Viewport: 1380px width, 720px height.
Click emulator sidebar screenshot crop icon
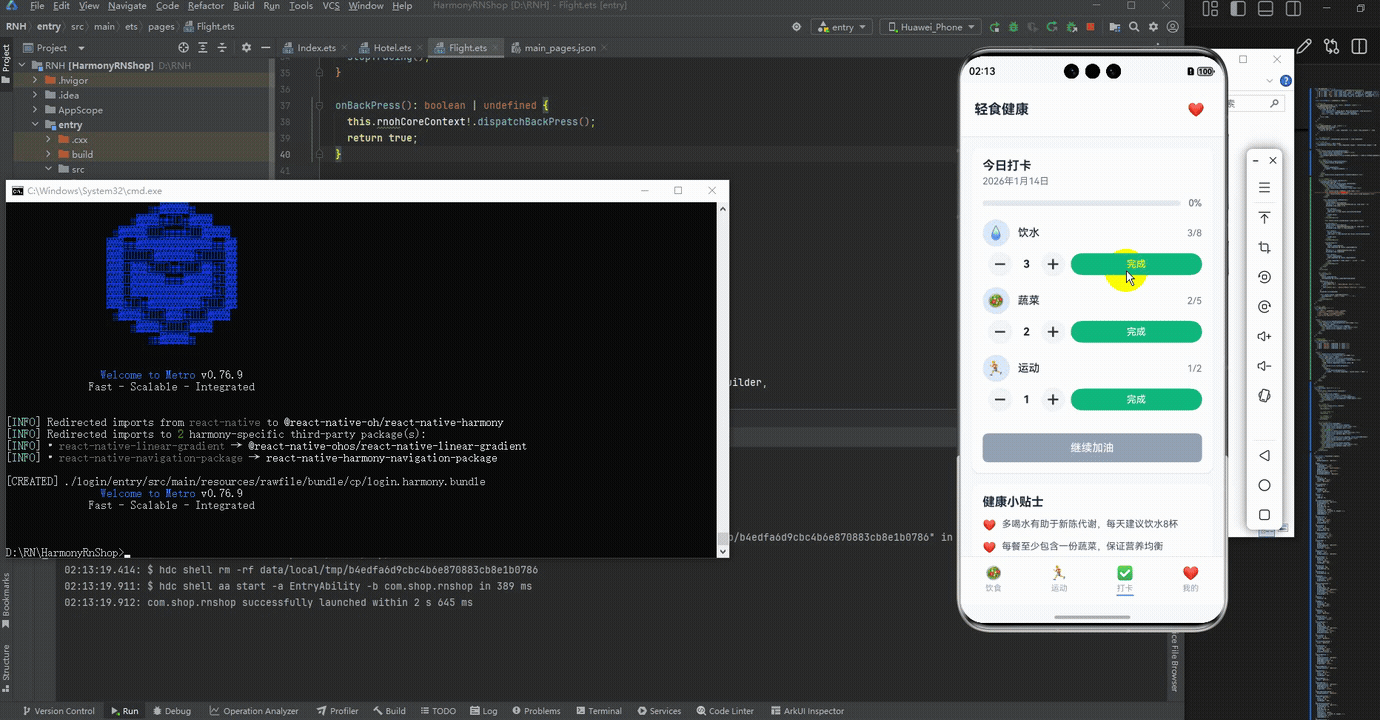(1264, 247)
